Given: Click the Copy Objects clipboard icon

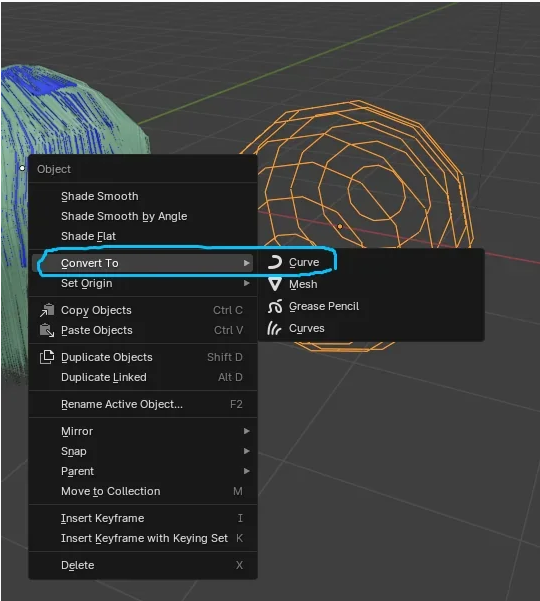Looking at the screenshot, I should click(47, 310).
